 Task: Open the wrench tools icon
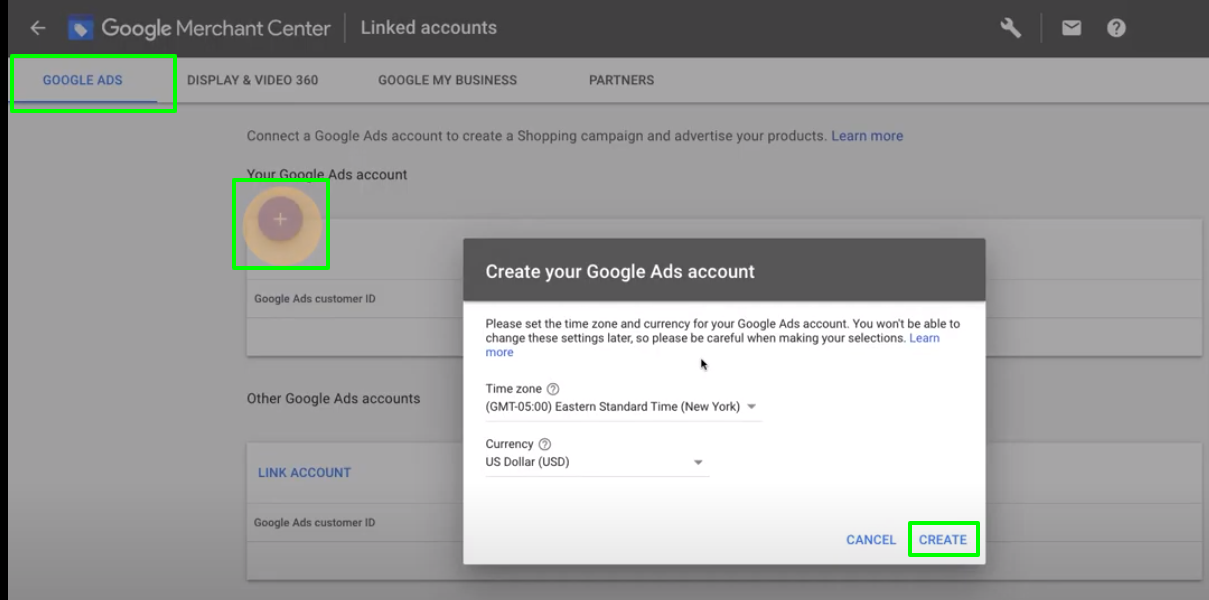tap(1011, 28)
